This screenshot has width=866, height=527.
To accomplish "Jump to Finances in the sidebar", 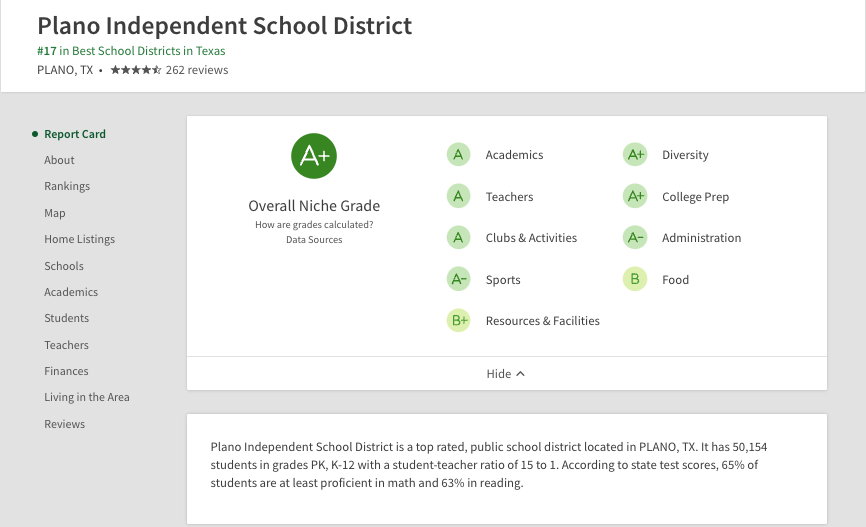I will point(66,371).
